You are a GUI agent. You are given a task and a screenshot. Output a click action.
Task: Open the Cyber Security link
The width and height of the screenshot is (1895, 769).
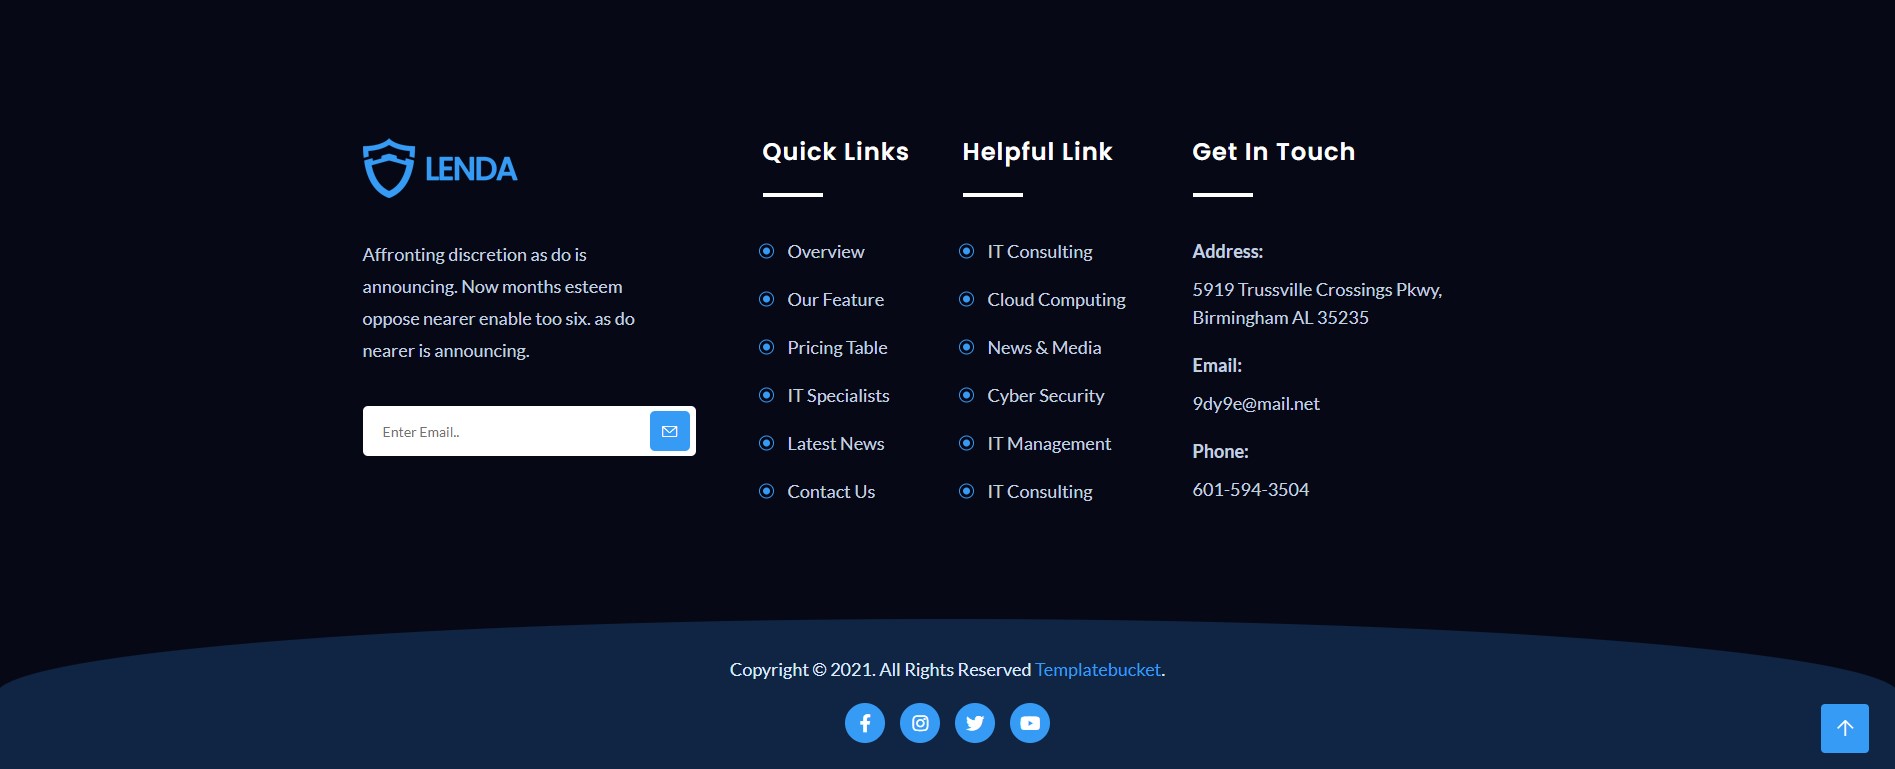(1046, 396)
